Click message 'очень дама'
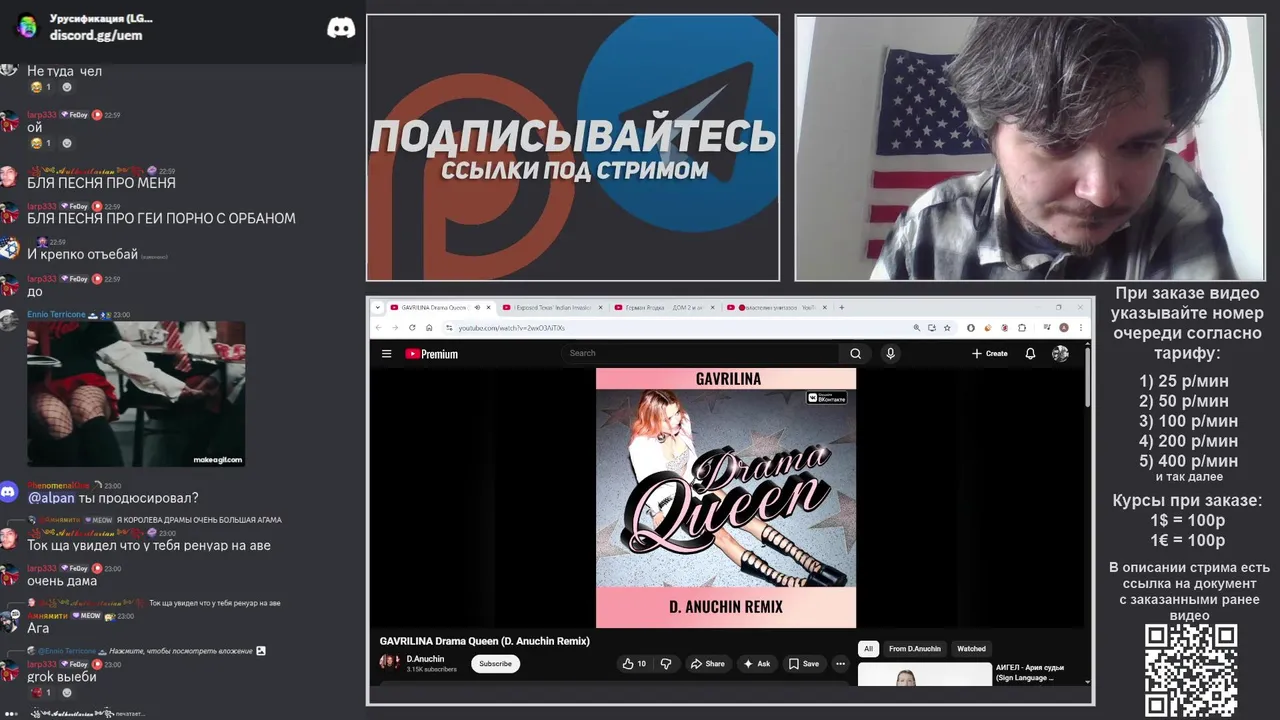This screenshot has width=1280, height=720. [x=62, y=581]
